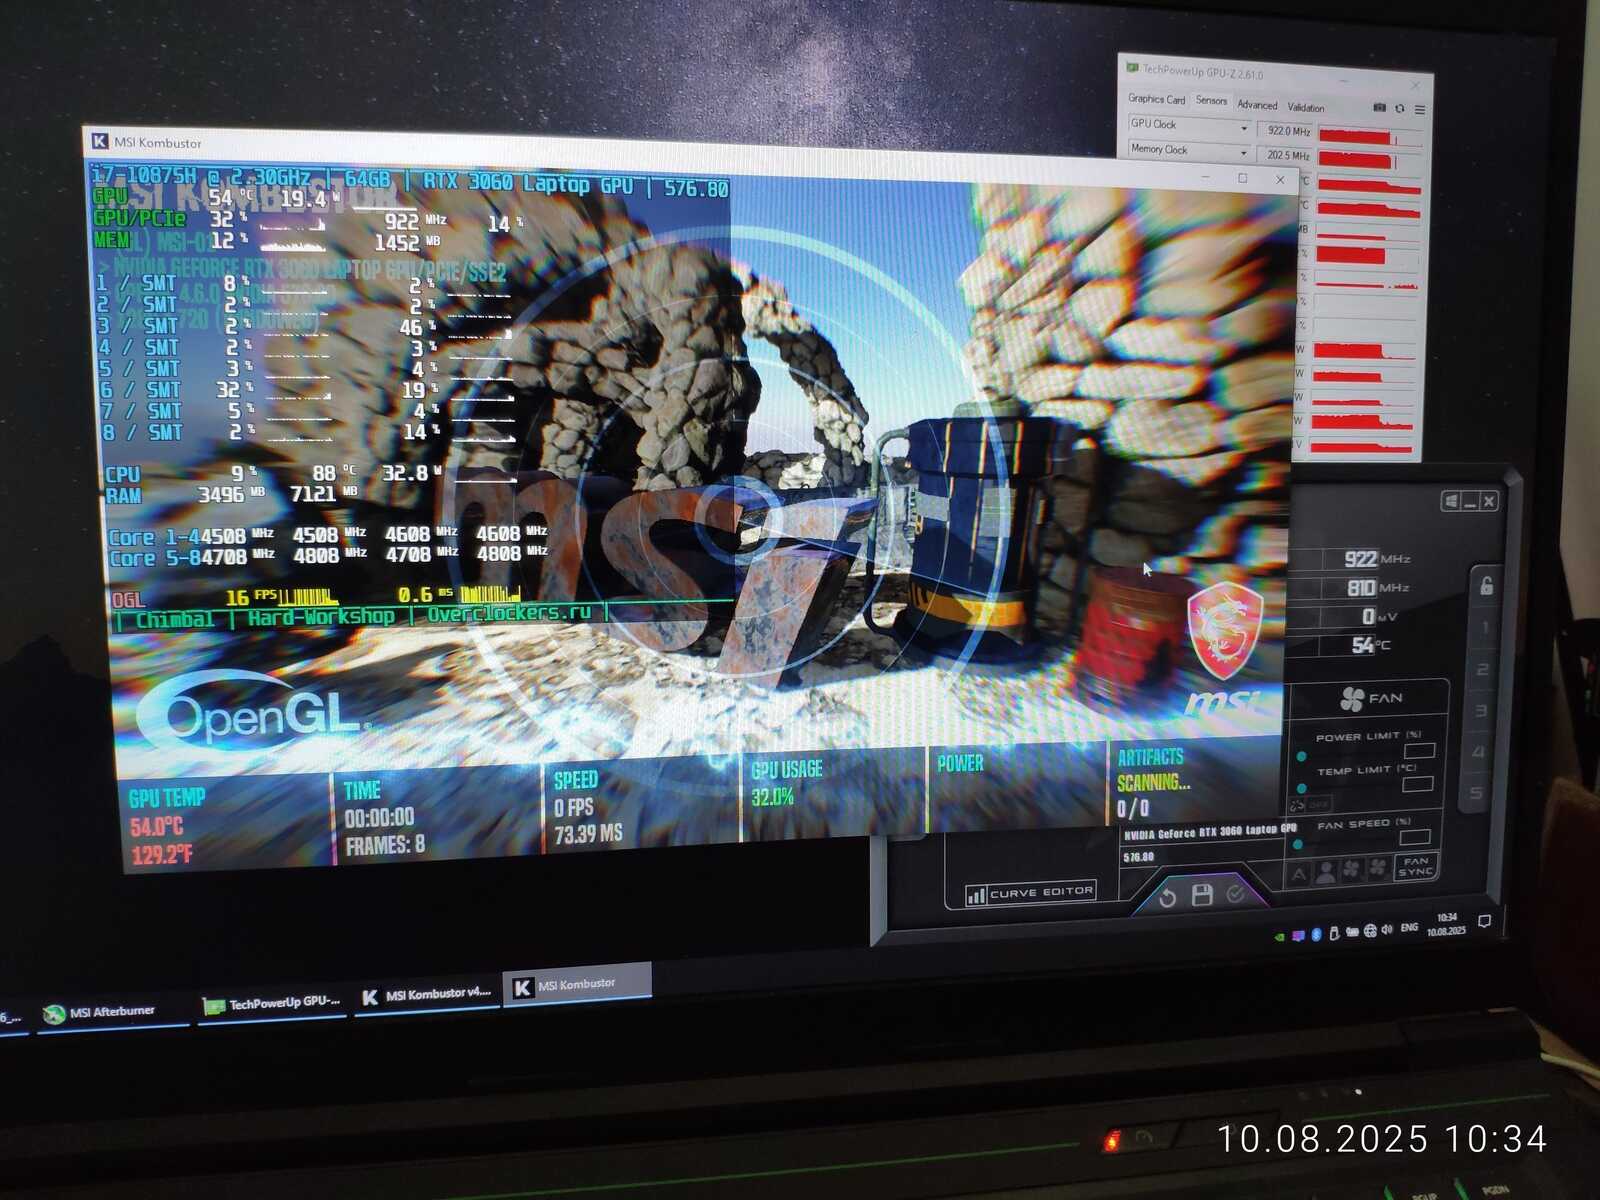Click the Temp Limit slider handle

point(1301,788)
